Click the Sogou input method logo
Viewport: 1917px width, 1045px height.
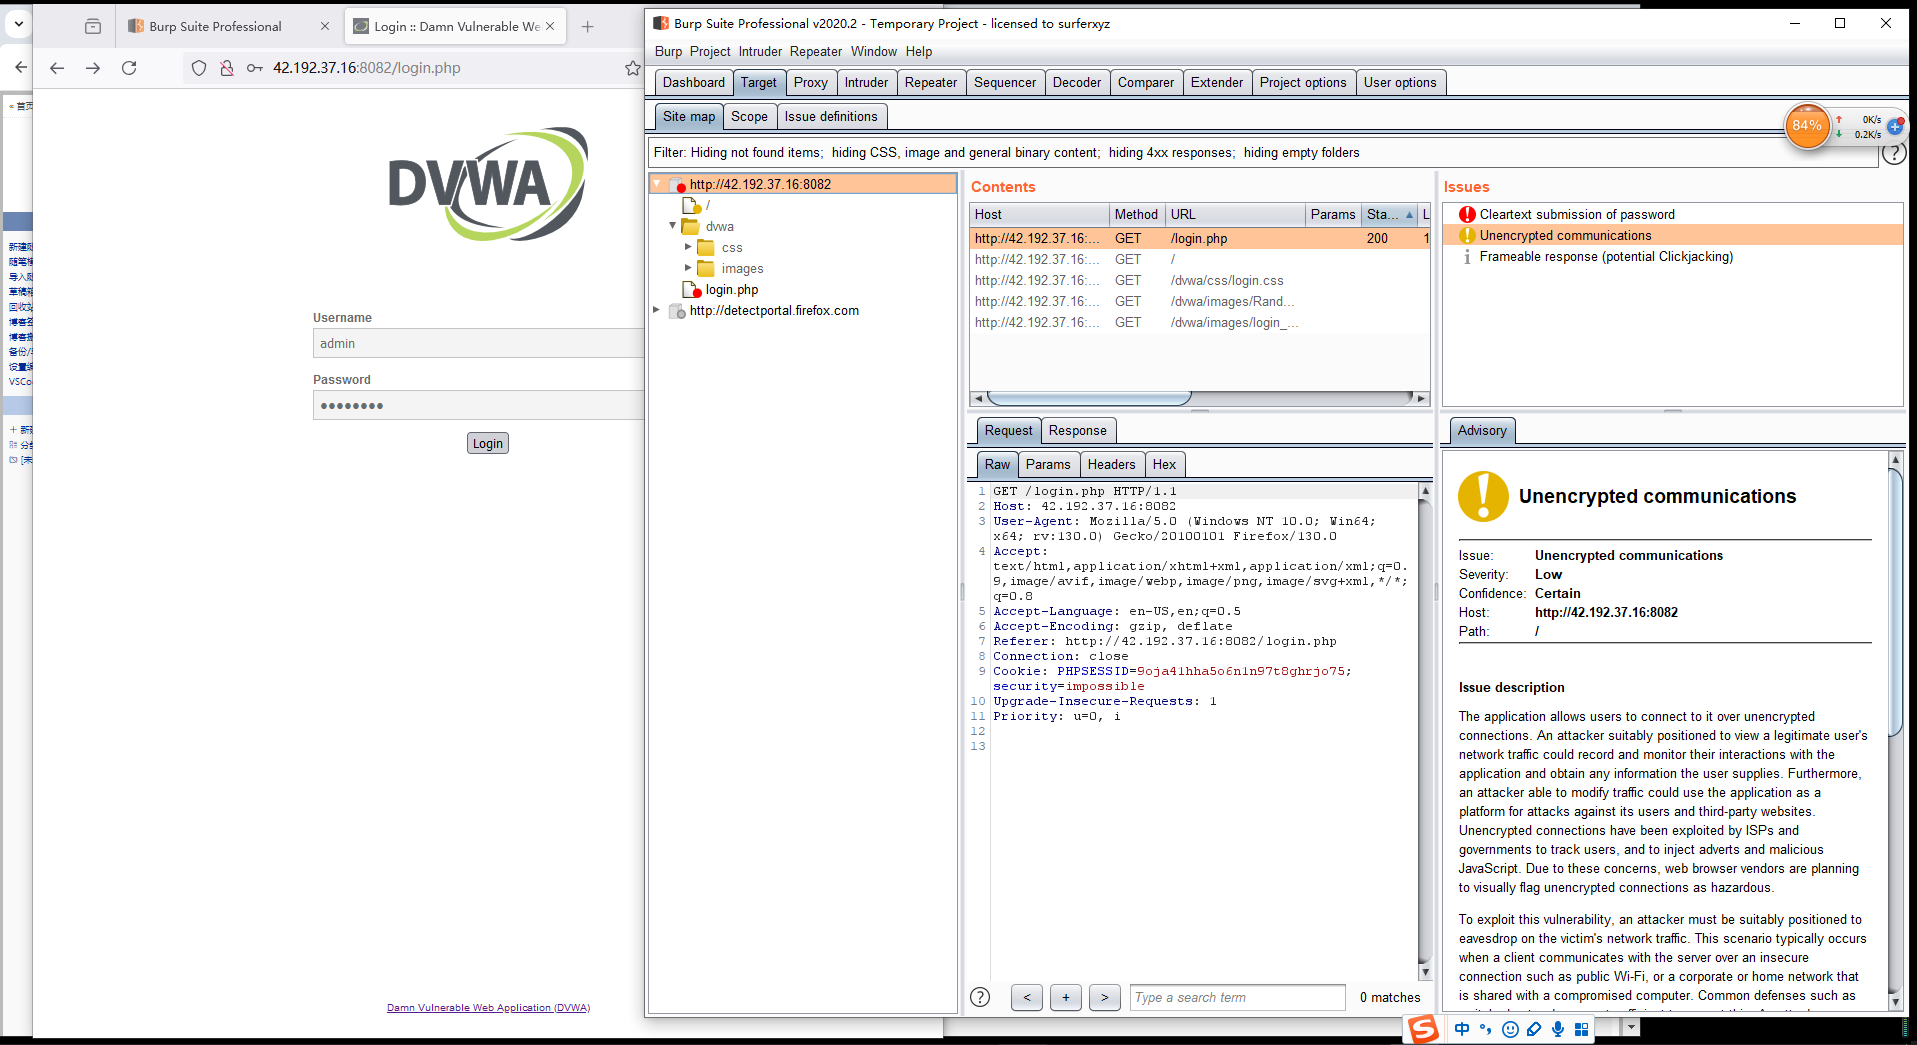(1423, 1029)
